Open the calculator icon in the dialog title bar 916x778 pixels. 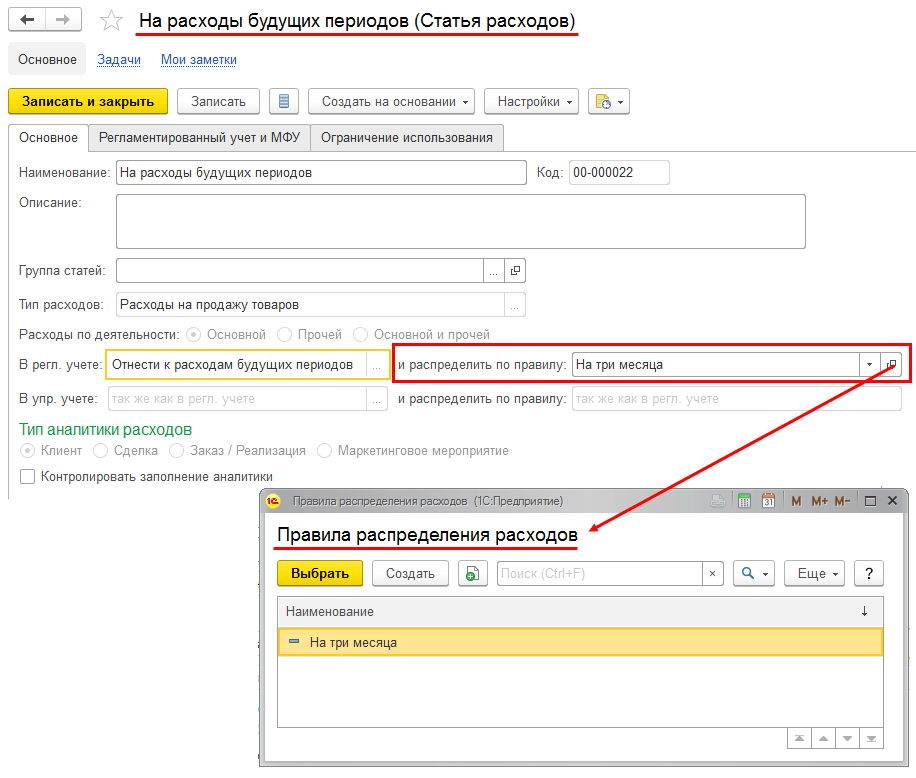point(743,501)
